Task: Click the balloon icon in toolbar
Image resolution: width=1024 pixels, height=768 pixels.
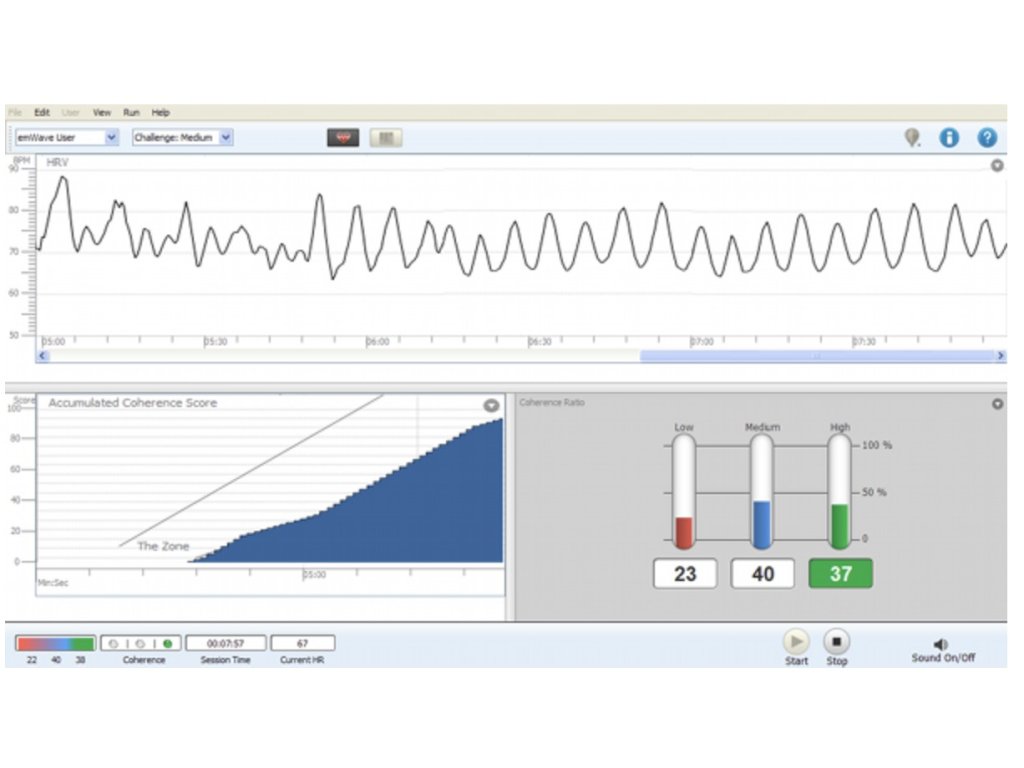Action: coord(912,137)
